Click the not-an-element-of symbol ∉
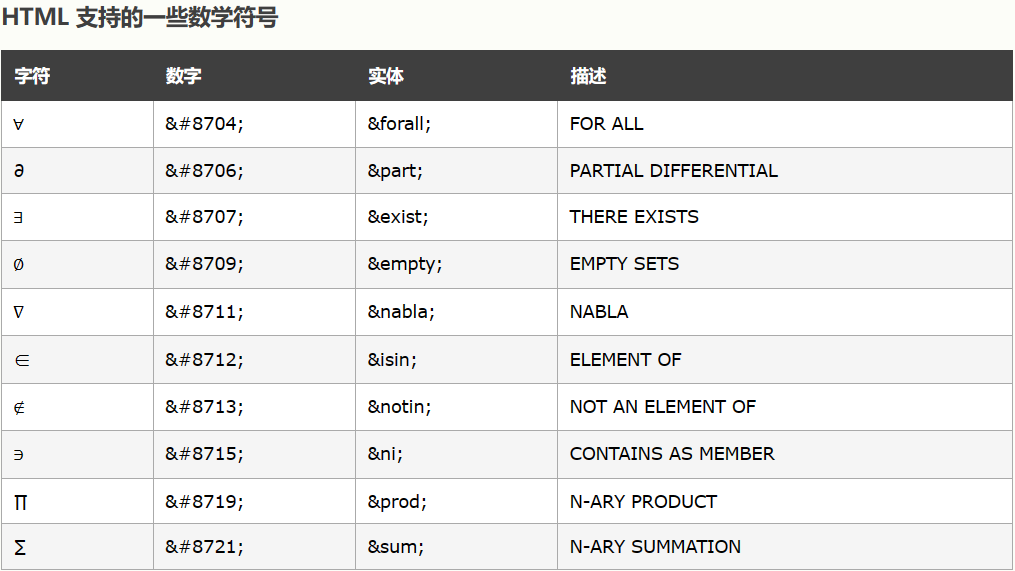 tap(20, 407)
